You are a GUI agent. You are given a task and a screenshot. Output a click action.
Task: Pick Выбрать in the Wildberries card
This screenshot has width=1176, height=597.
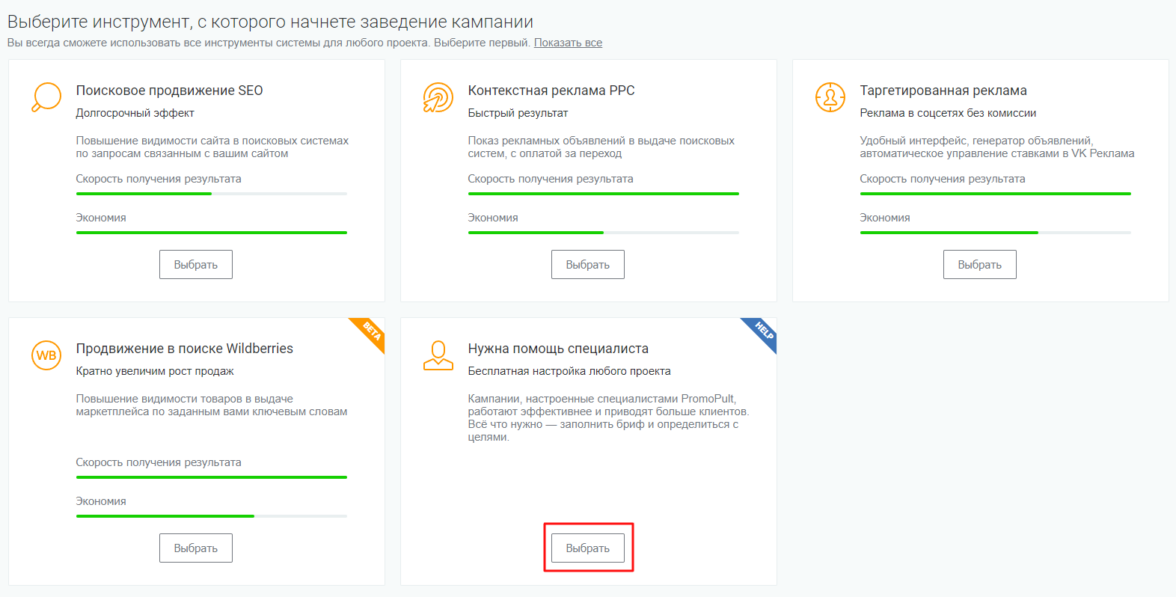(x=195, y=548)
